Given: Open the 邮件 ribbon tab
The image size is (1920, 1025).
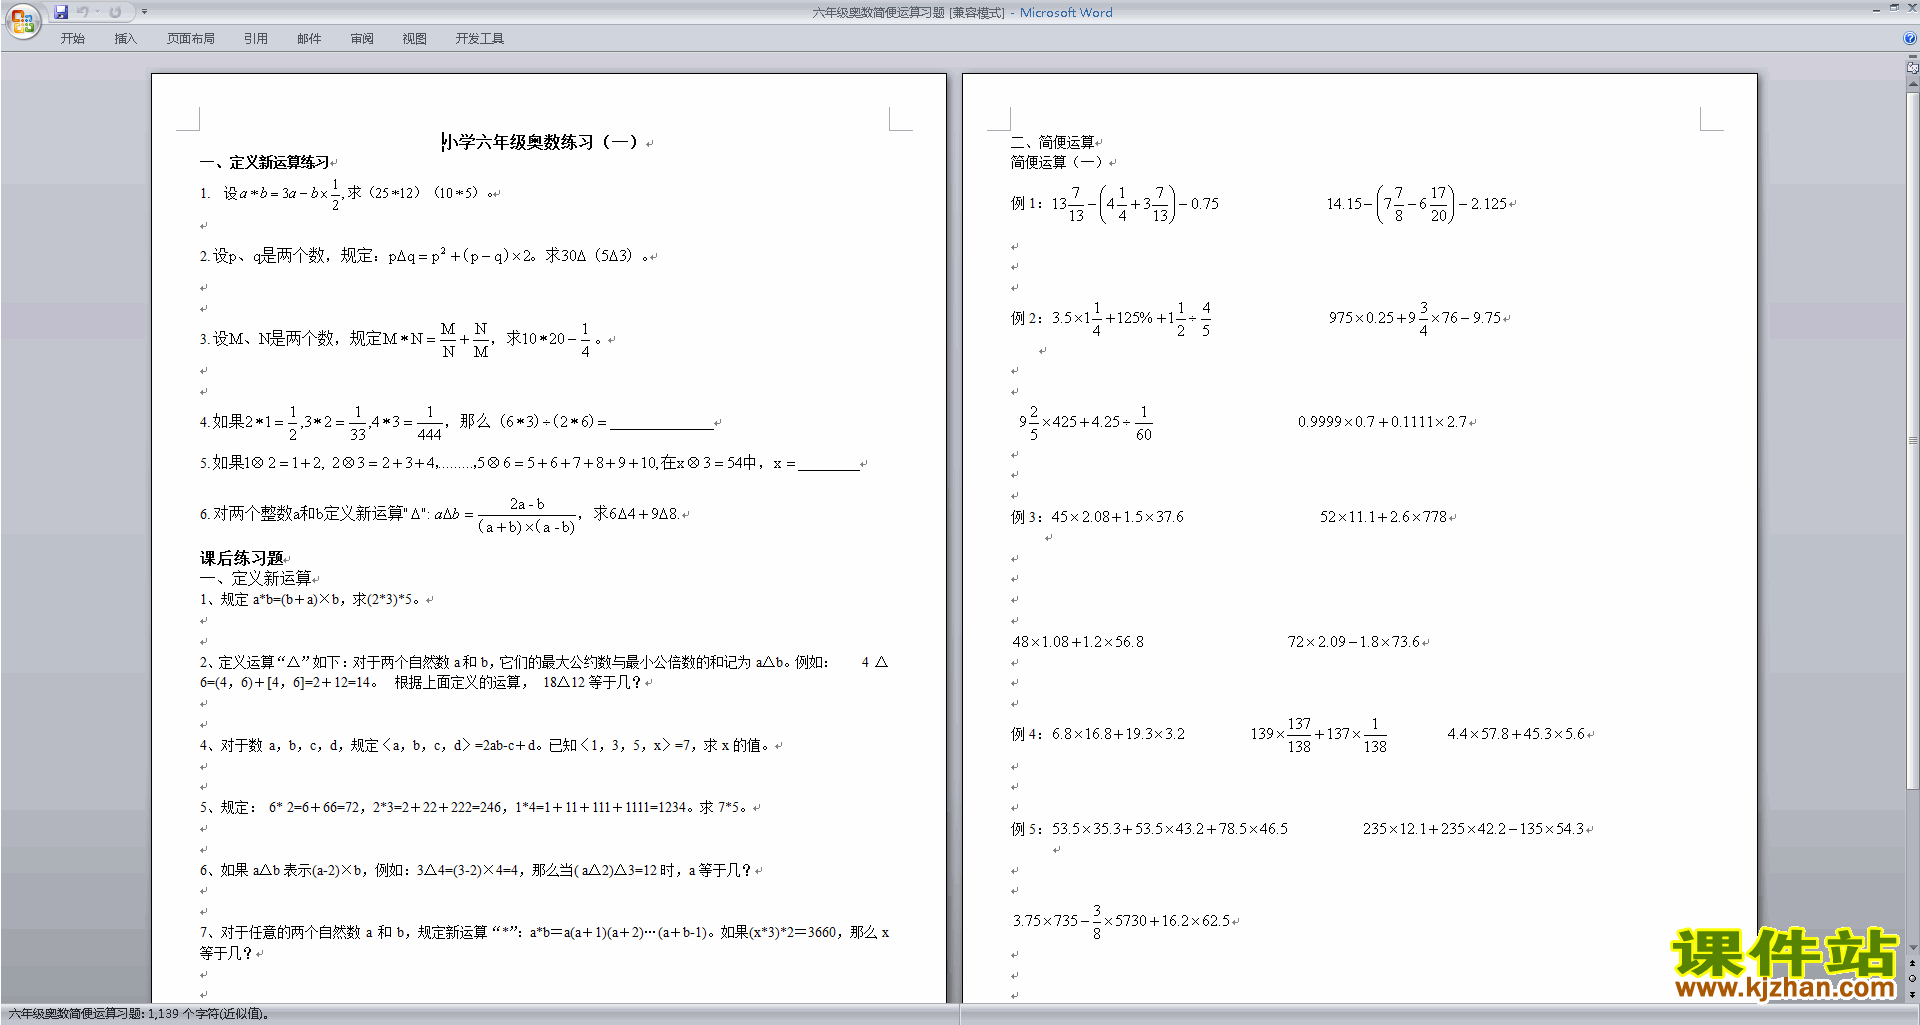Looking at the screenshot, I should click(x=309, y=39).
